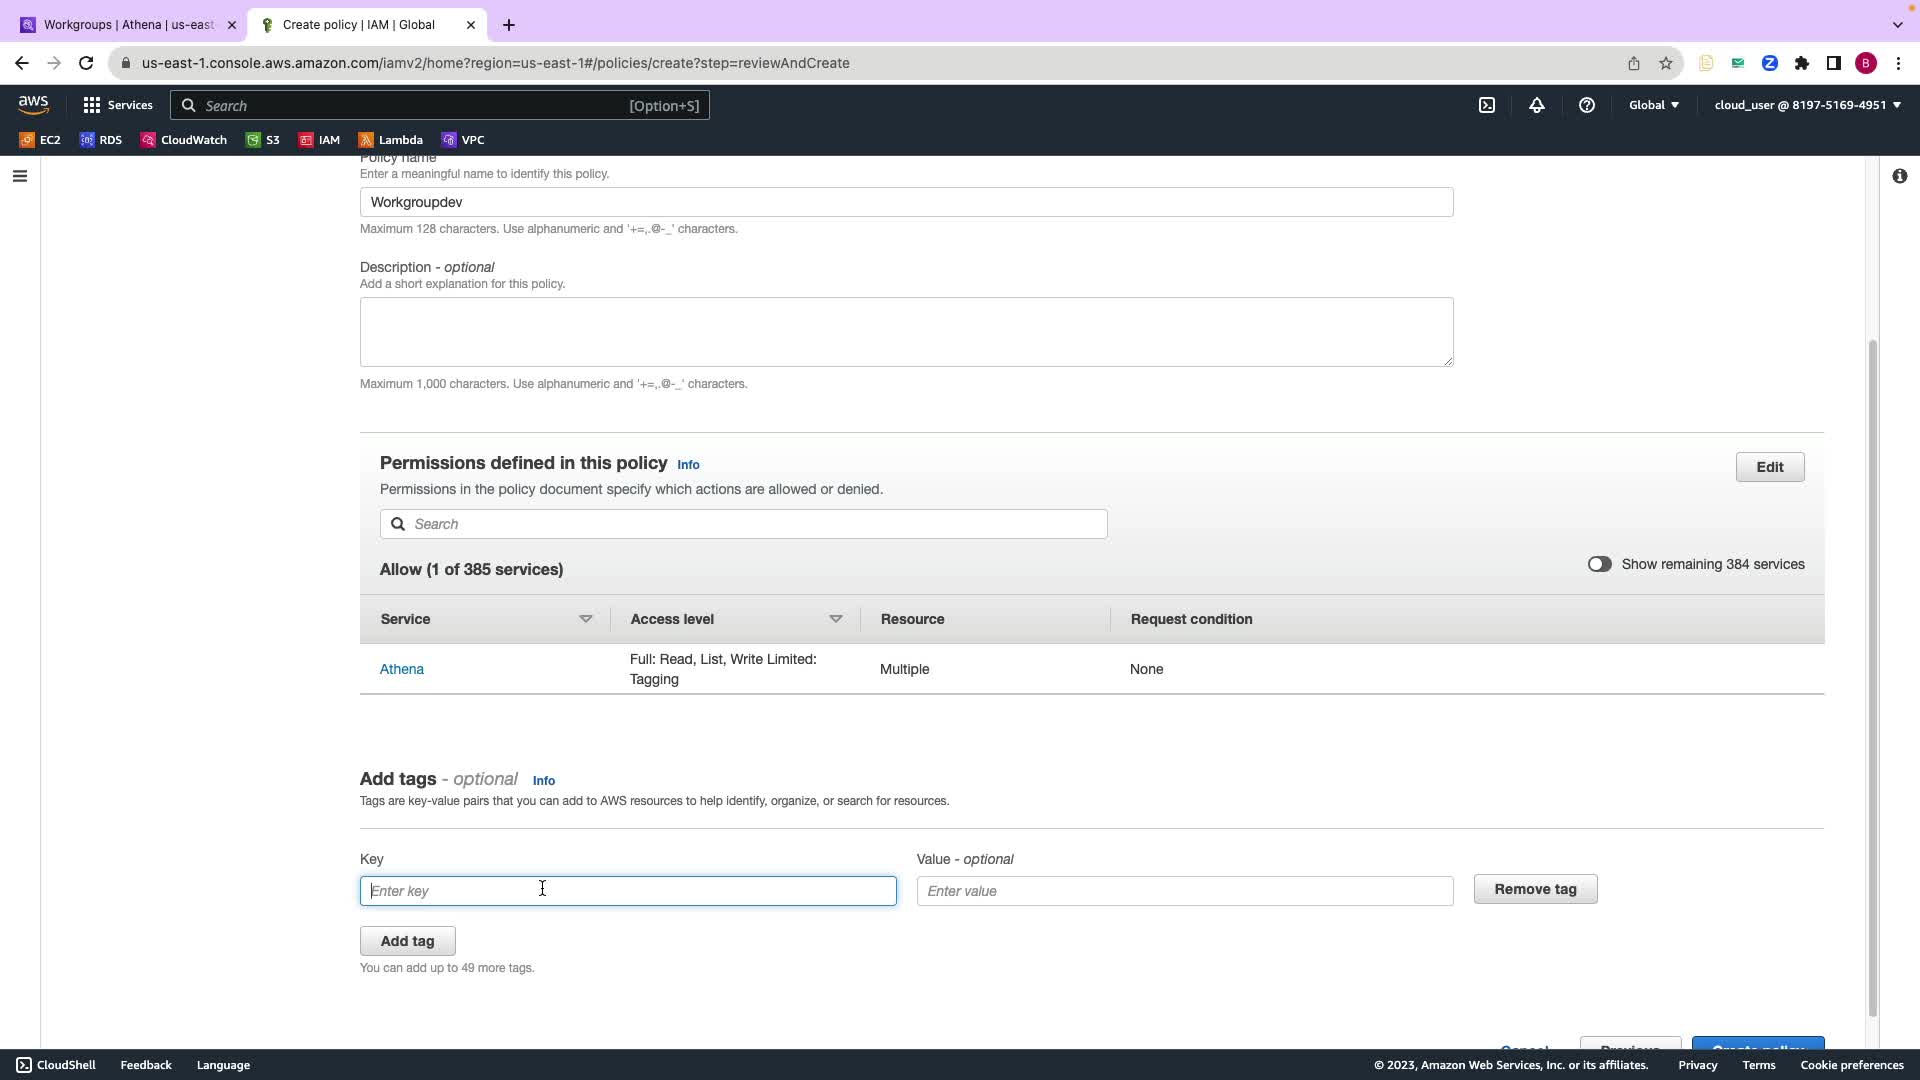Click the support help question-mark icon
This screenshot has width=1920, height=1080.
(1587, 105)
